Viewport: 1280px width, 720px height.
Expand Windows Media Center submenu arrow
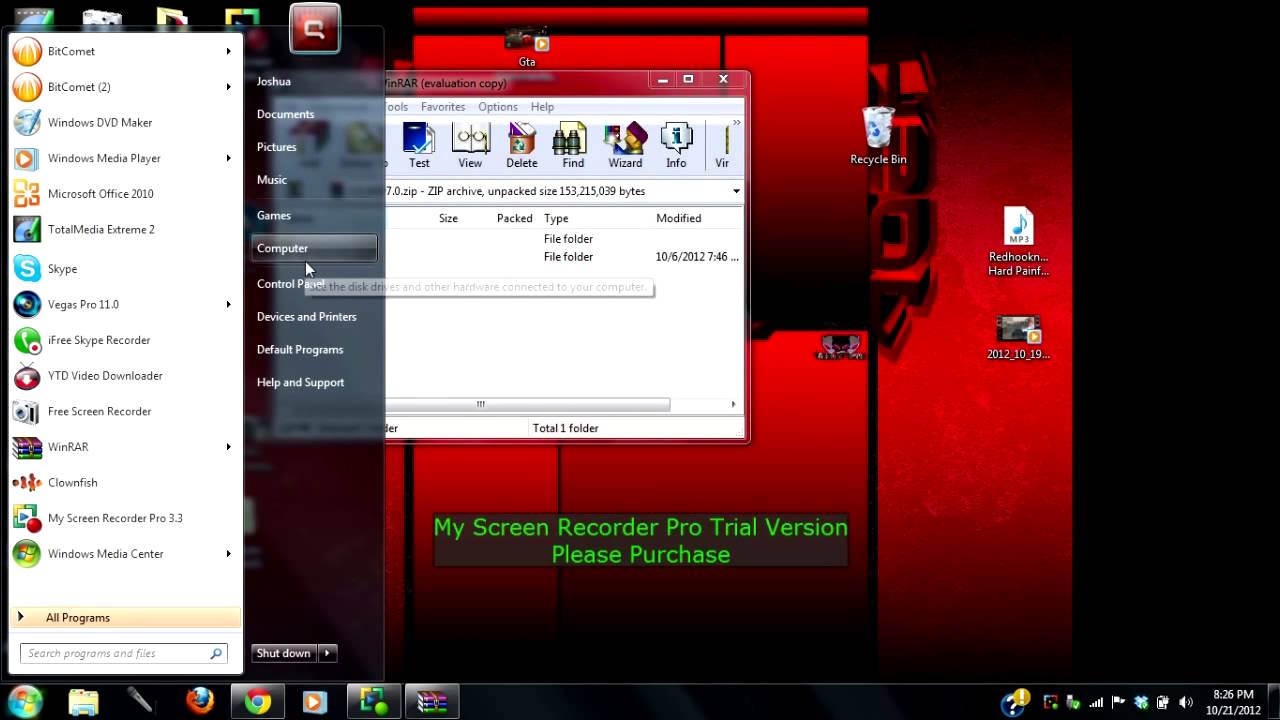click(x=228, y=554)
